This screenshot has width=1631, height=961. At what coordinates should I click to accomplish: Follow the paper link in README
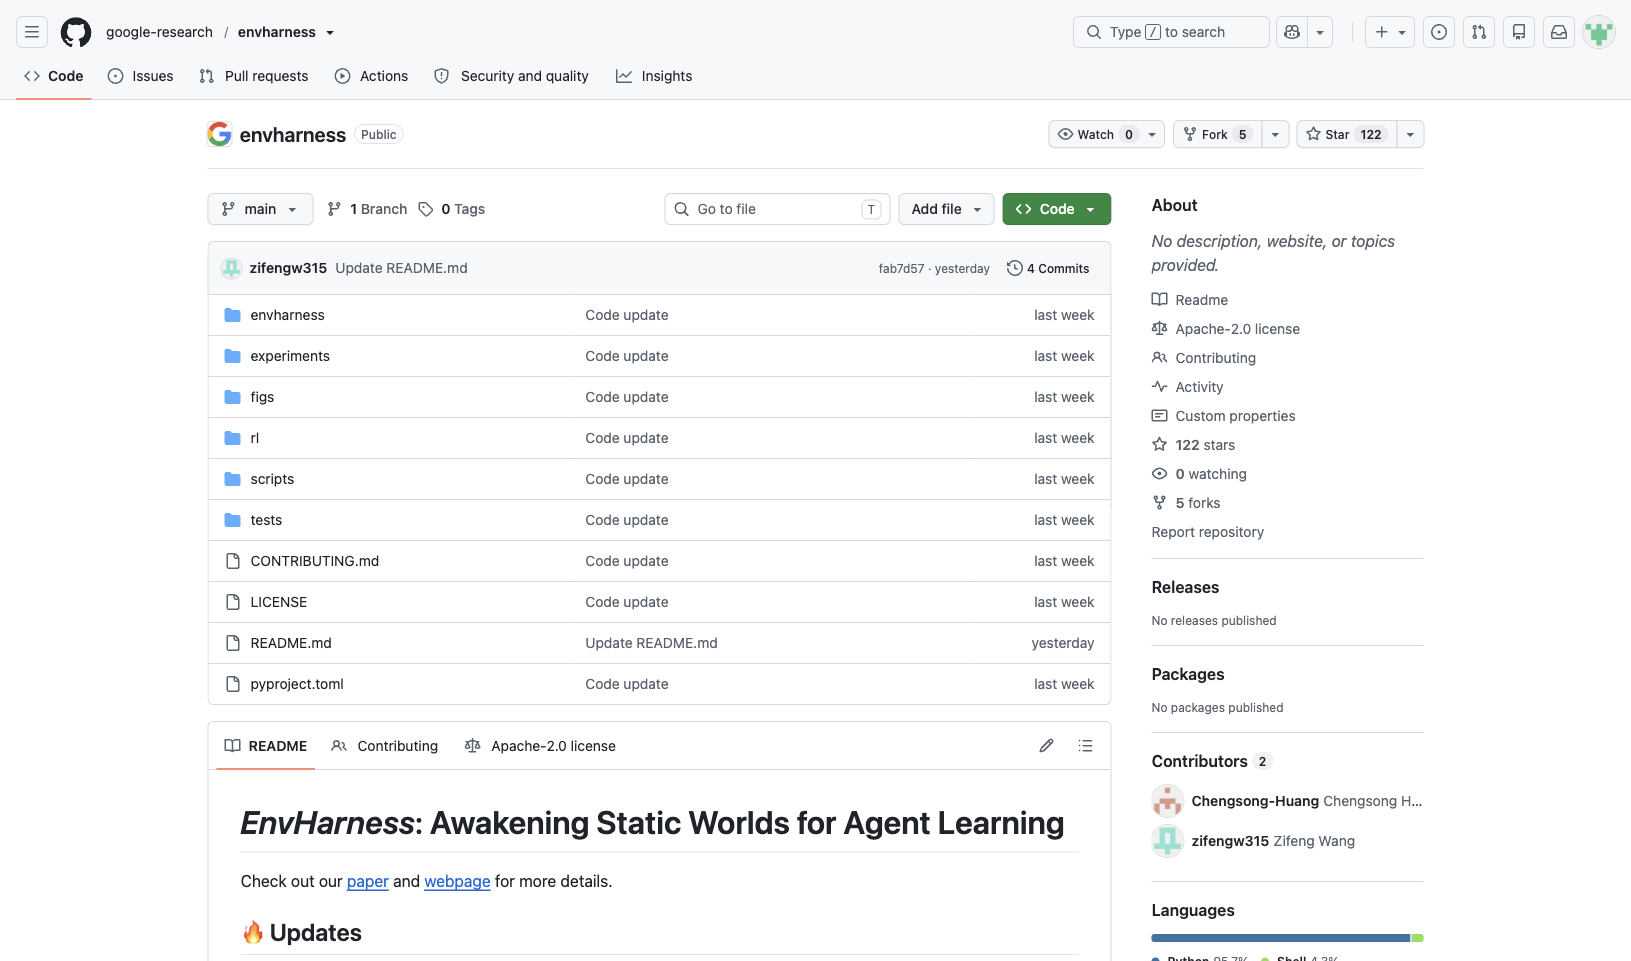pyautogui.click(x=368, y=881)
